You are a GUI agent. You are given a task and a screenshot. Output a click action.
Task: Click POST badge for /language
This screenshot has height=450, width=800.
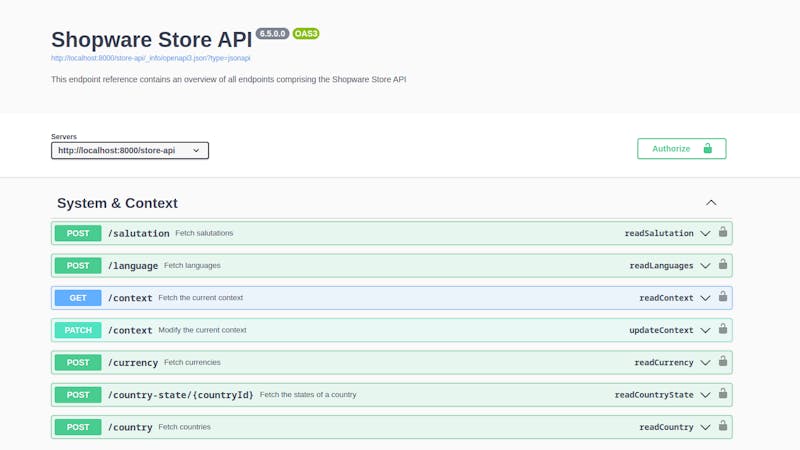78,265
